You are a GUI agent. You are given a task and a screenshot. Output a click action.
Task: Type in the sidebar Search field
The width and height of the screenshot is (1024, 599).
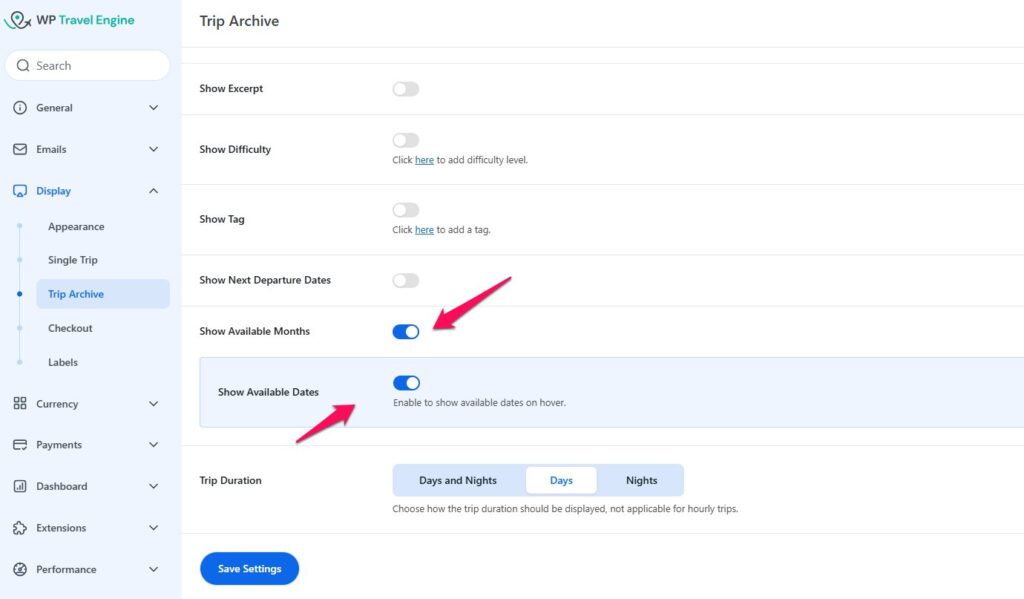click(x=95, y=66)
